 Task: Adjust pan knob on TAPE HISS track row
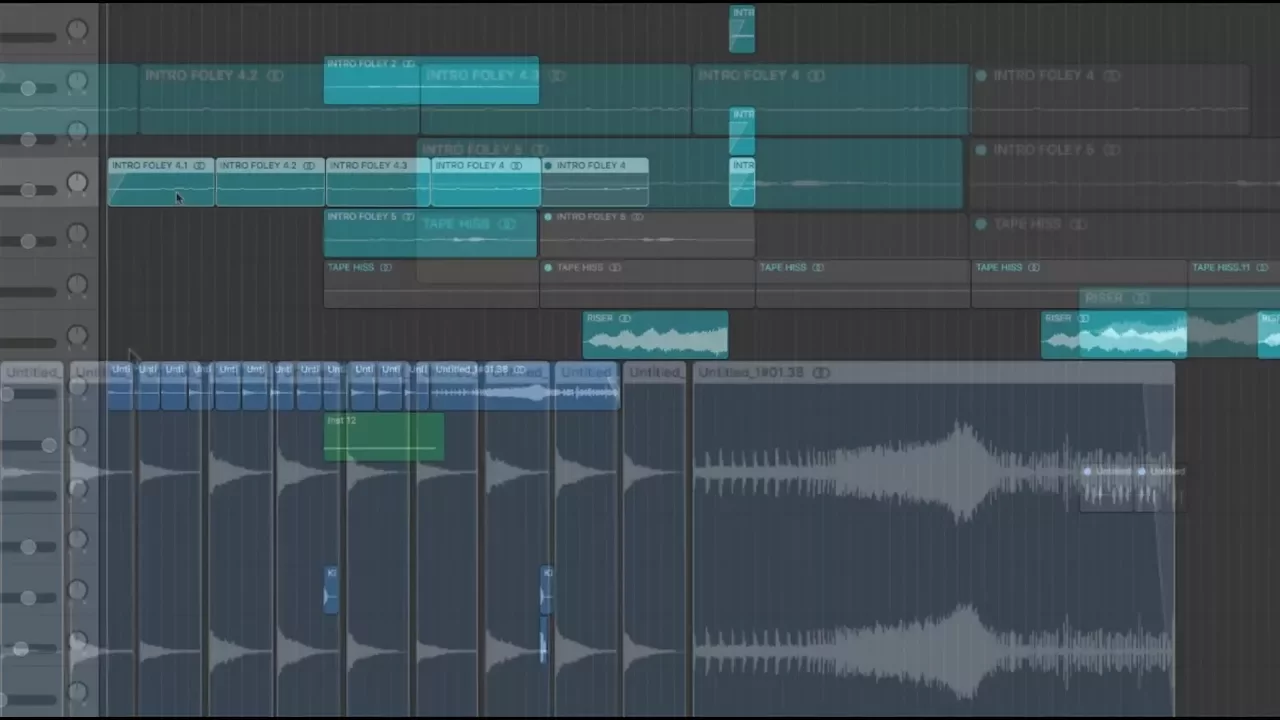pyautogui.click(x=77, y=284)
